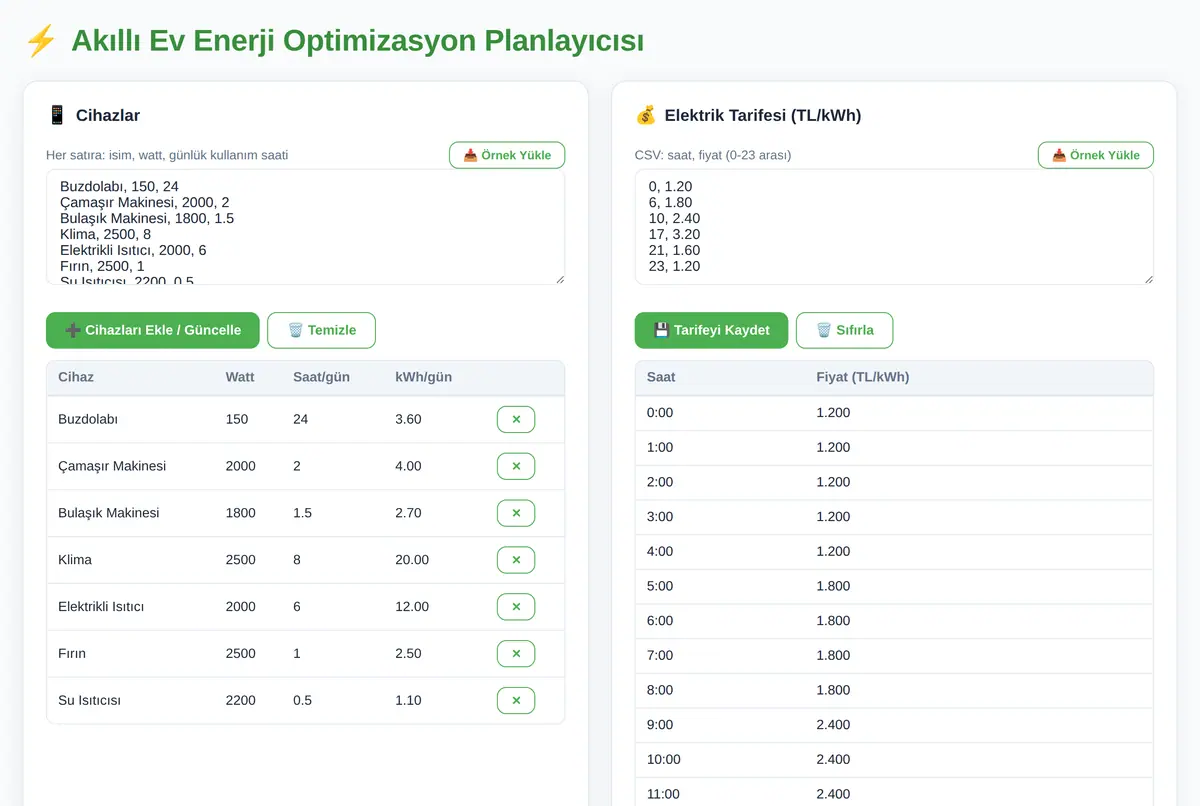
Task: Click the Akıllı Ev Enerji Optimizasyon Planlayıcısı title
Action: tap(357, 41)
